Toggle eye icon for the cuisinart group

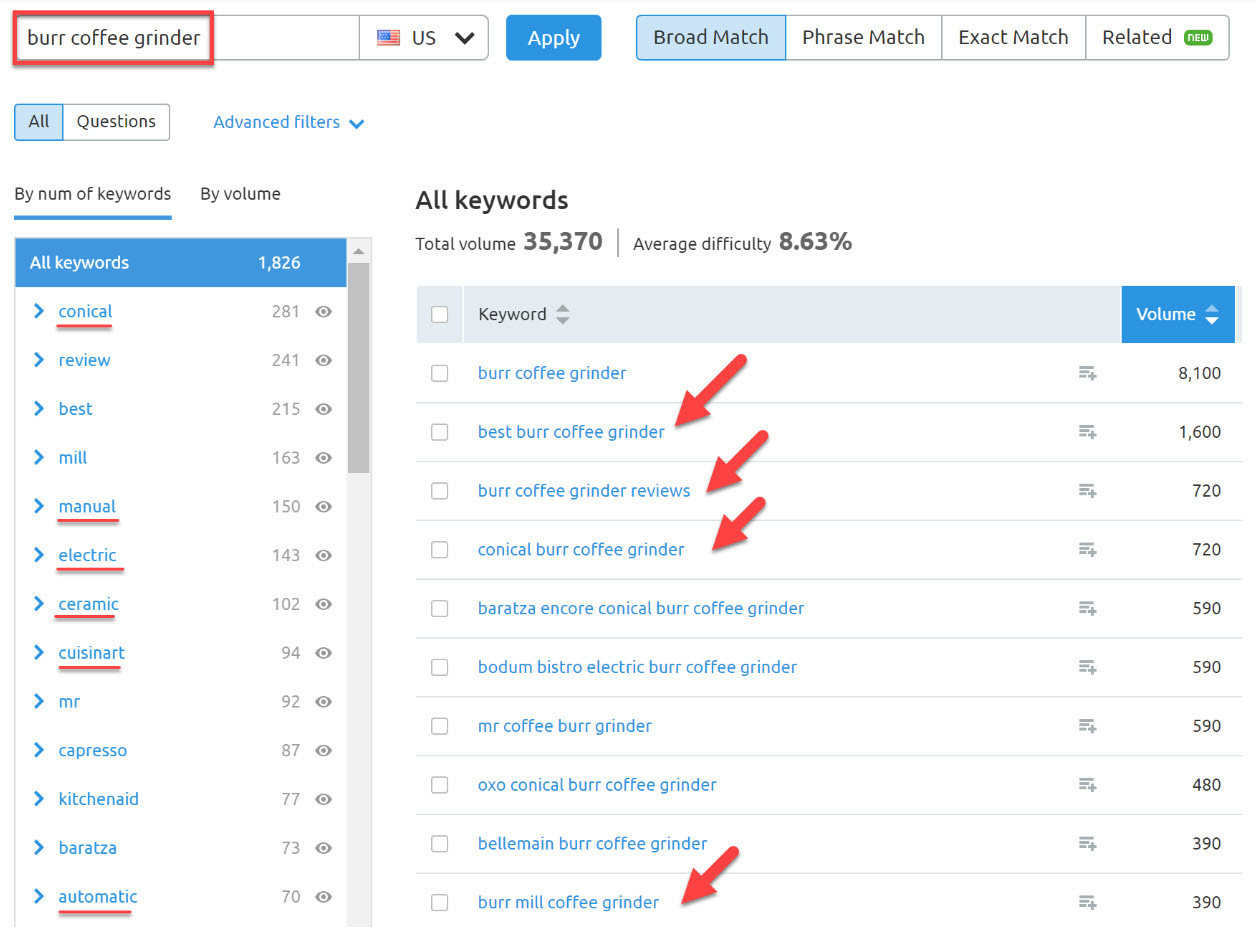[323, 653]
